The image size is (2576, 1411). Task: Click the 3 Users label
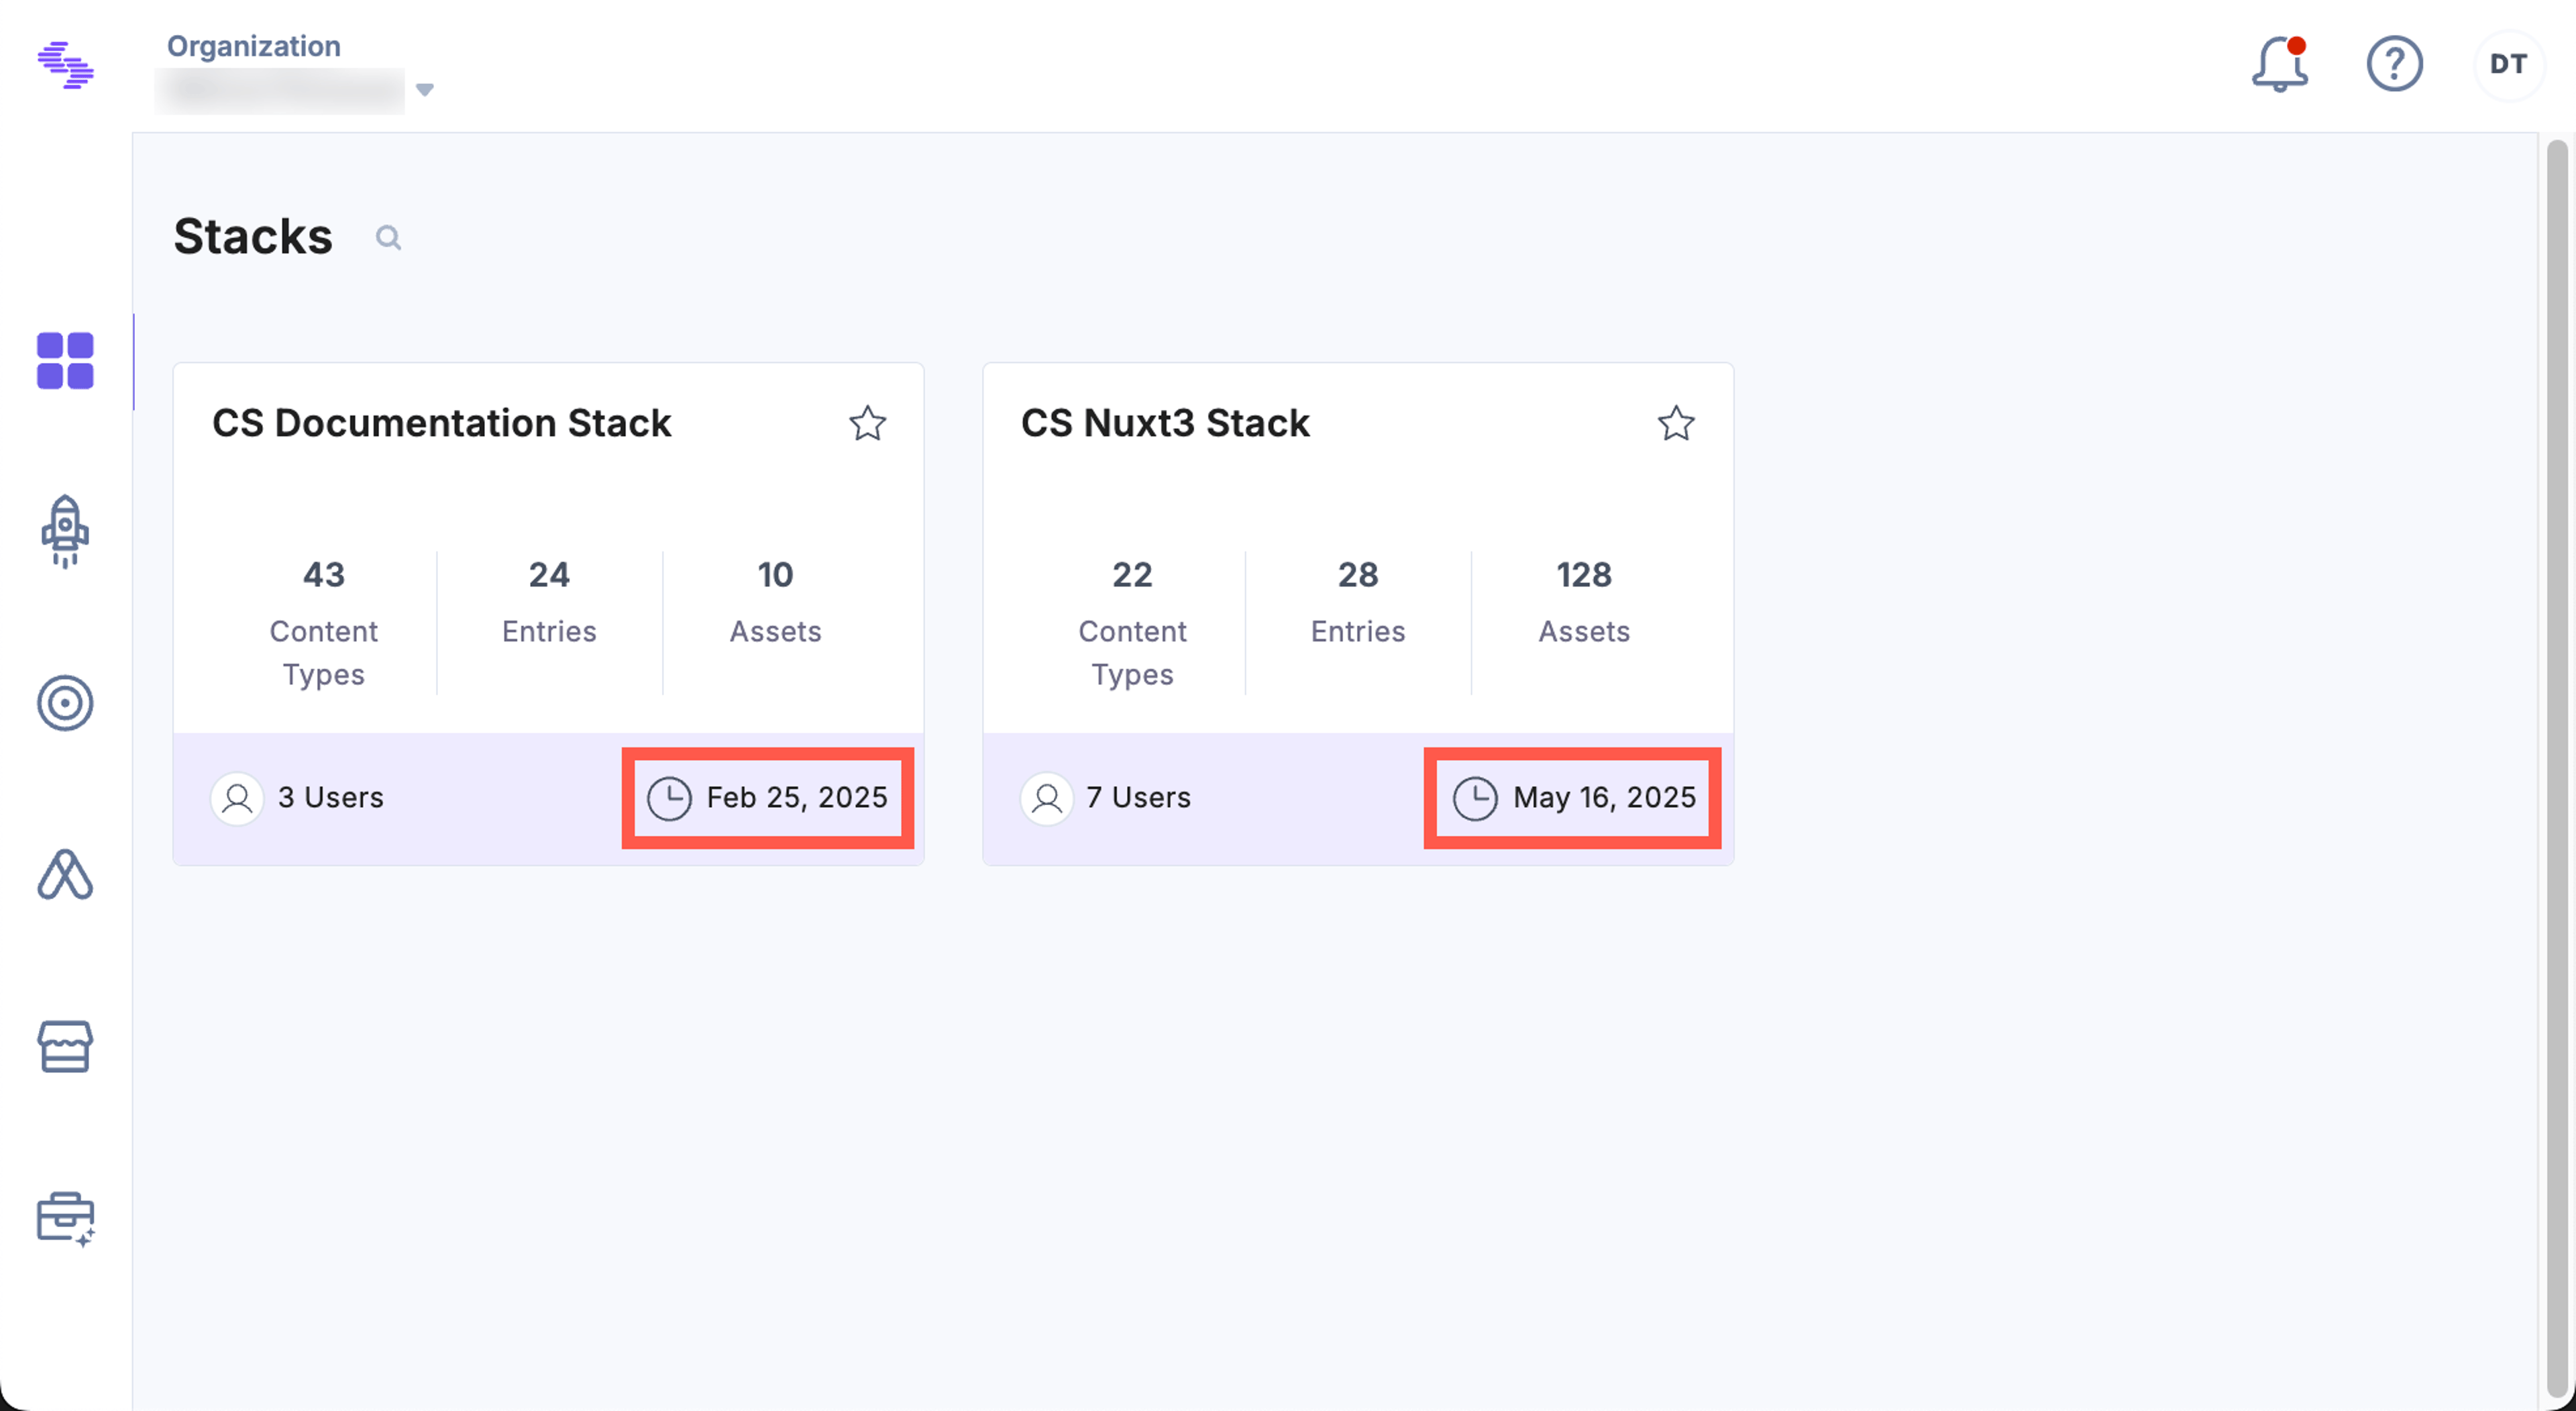point(331,798)
